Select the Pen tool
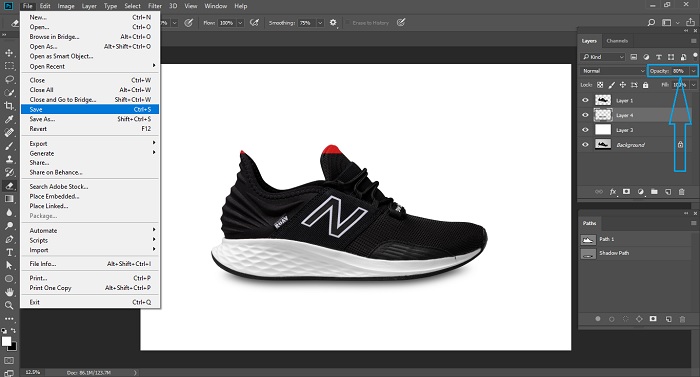The height and width of the screenshot is (377, 700). click(x=9, y=239)
